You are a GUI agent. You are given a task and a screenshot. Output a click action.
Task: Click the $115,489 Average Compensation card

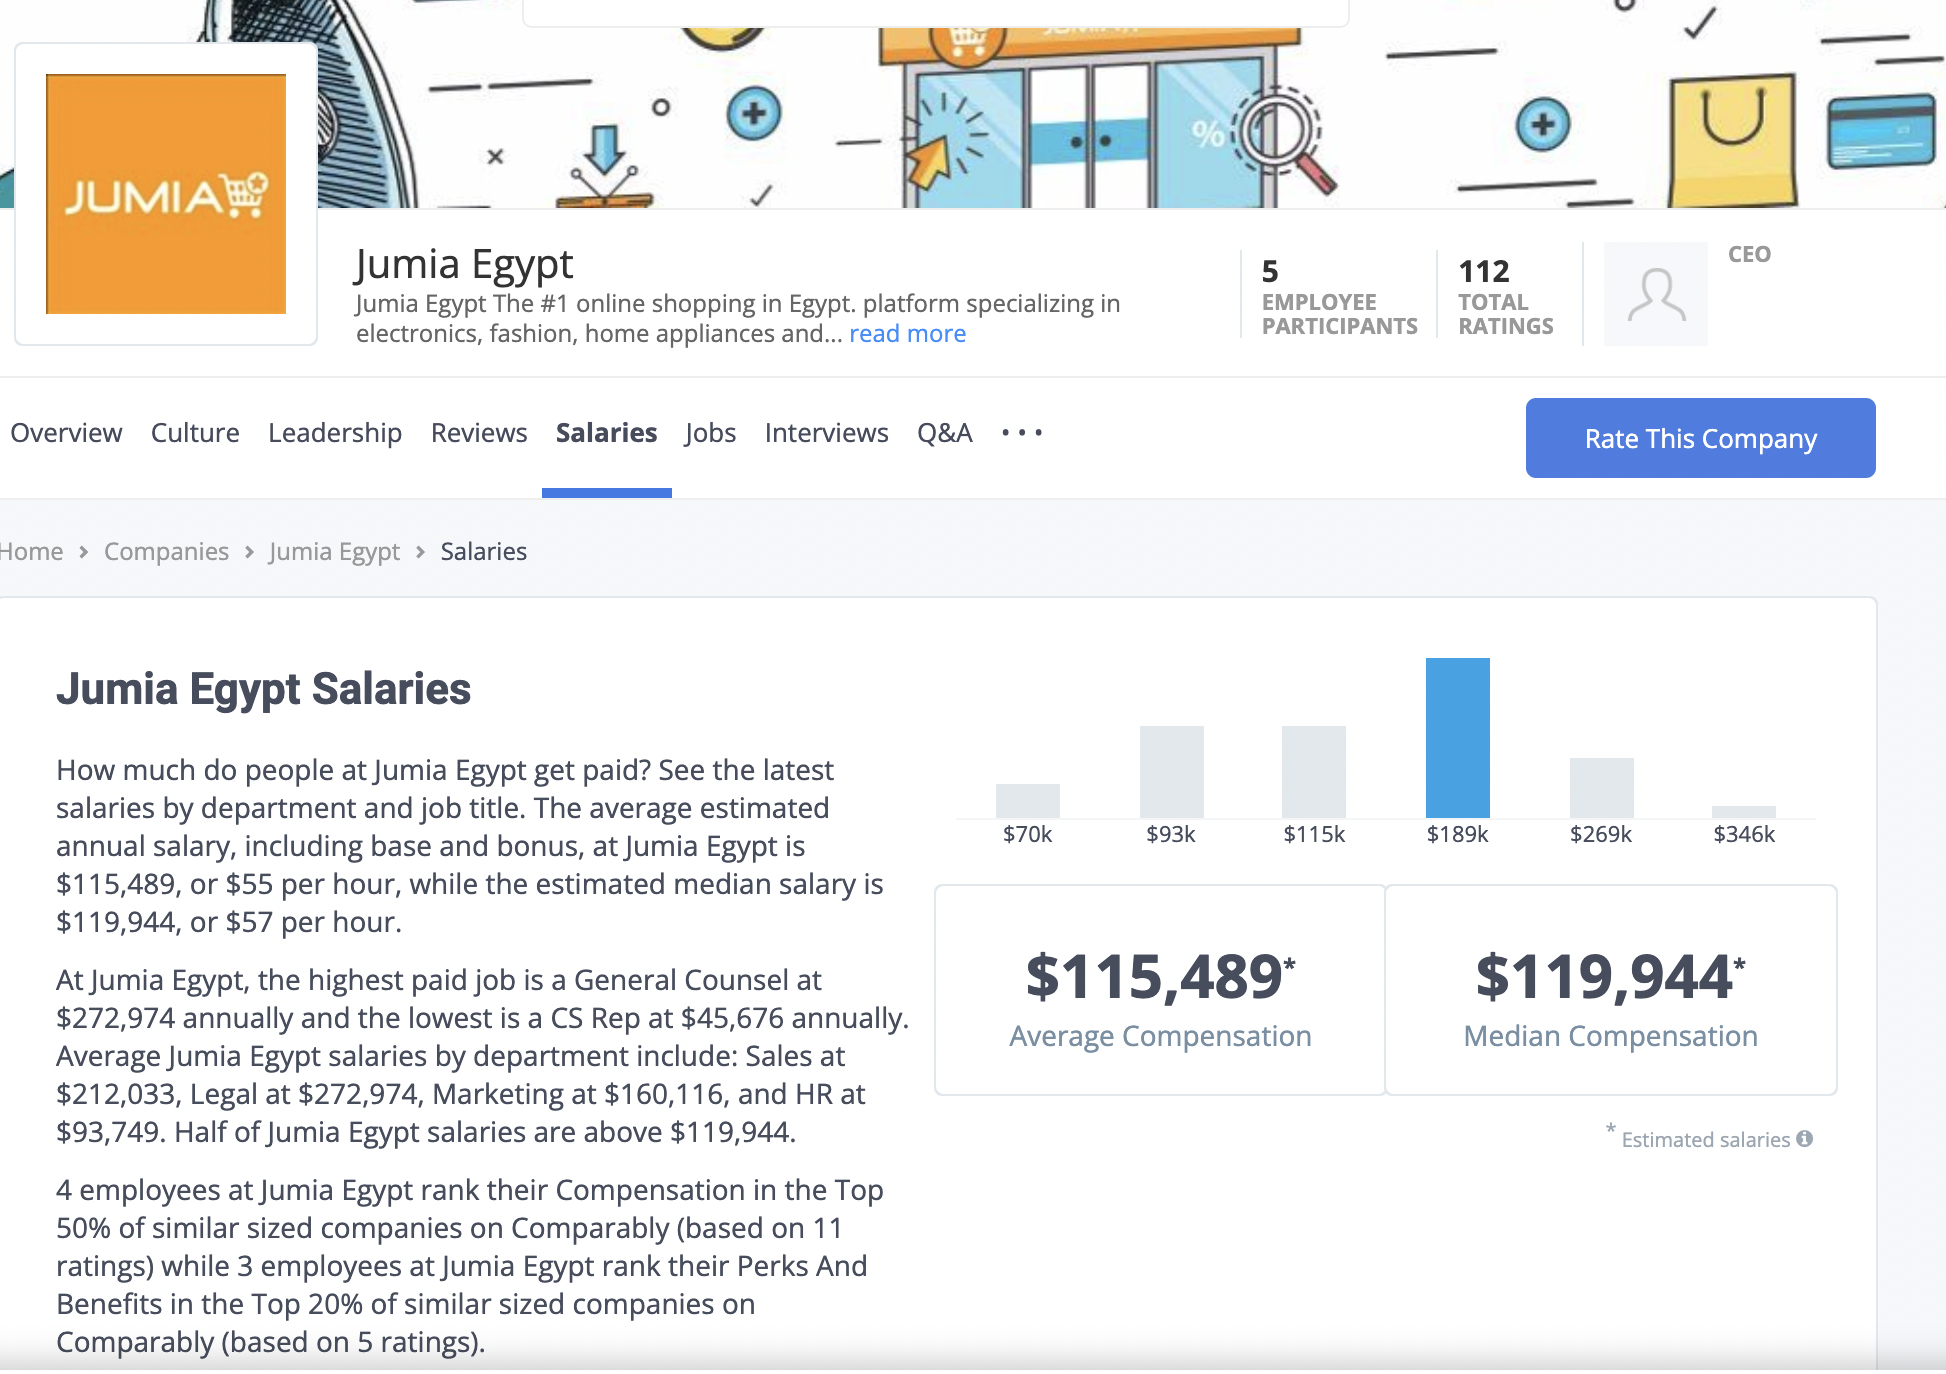(1160, 990)
